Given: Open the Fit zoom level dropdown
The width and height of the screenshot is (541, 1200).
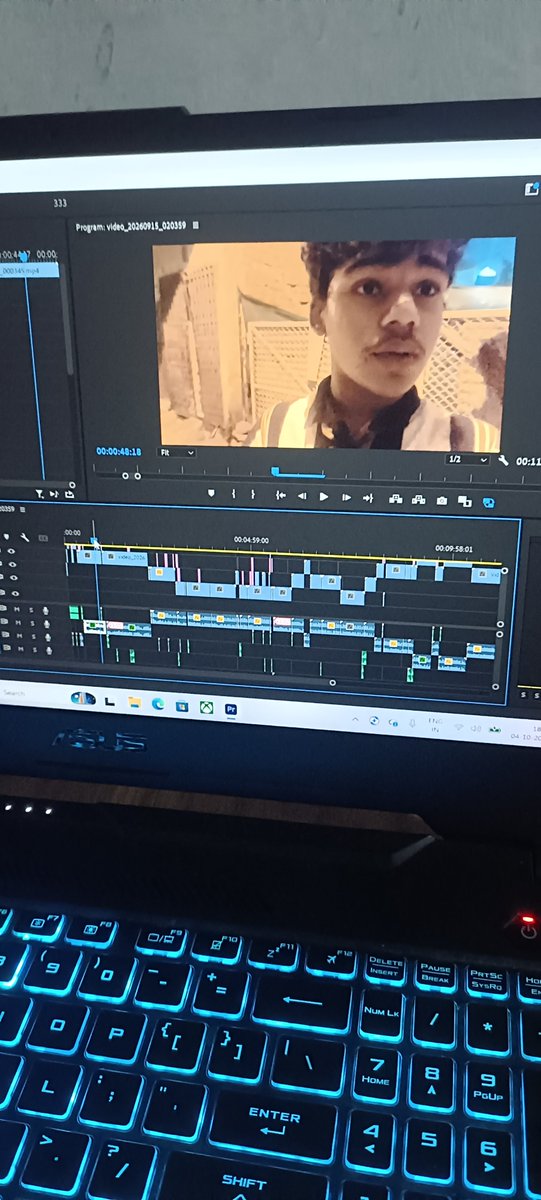Looking at the screenshot, I should [x=178, y=452].
